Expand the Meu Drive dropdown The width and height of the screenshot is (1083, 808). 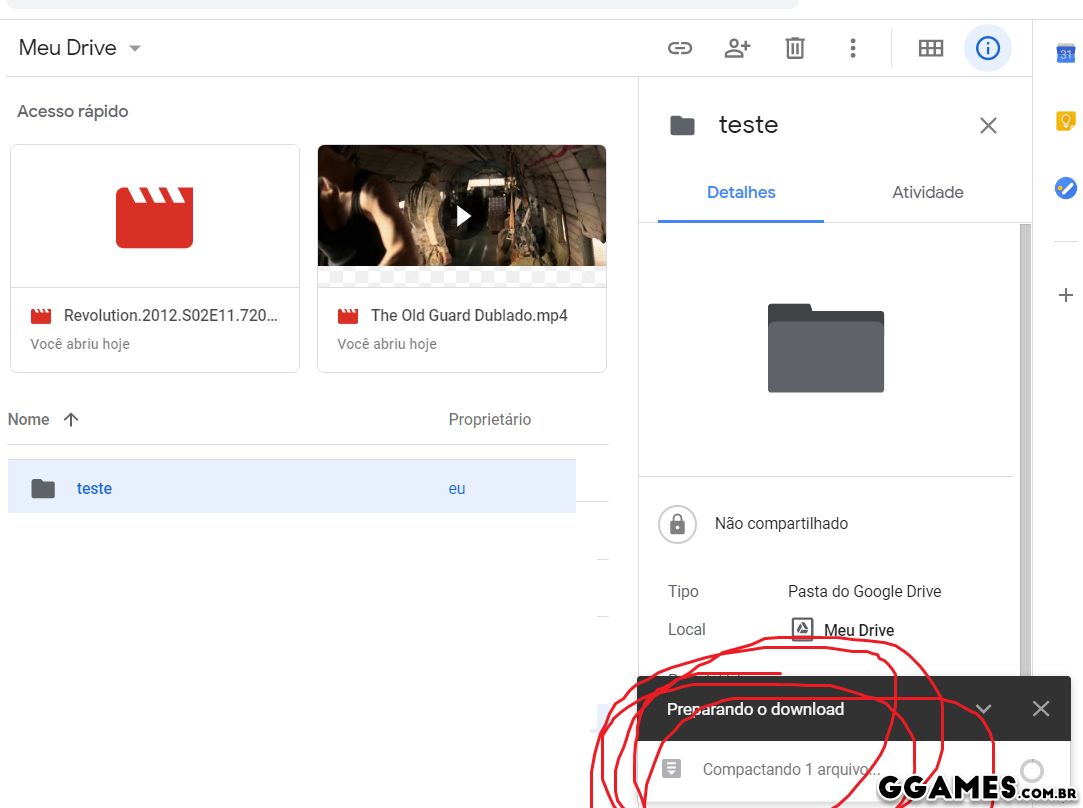pyautogui.click(x=135, y=49)
